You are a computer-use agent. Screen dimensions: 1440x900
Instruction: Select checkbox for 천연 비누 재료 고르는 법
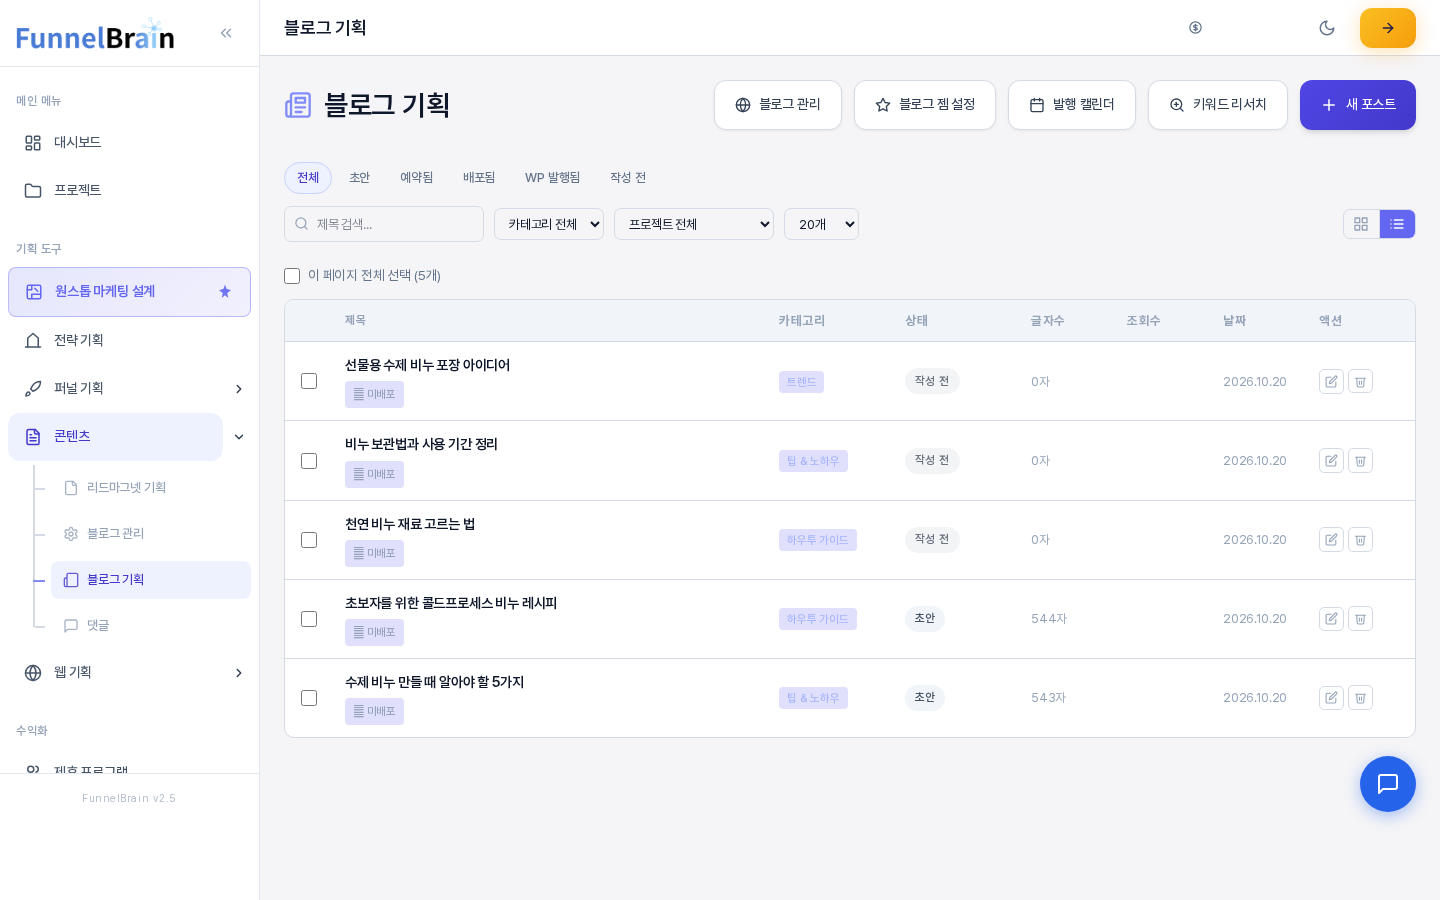click(x=309, y=540)
